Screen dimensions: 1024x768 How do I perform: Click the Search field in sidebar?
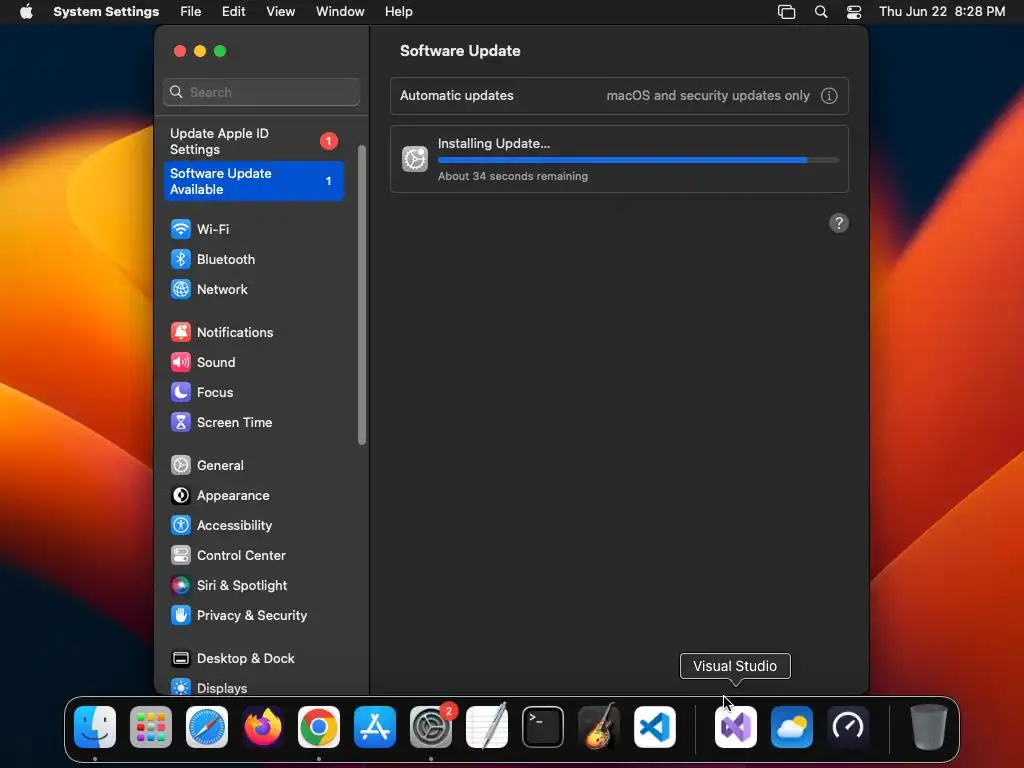[261, 92]
